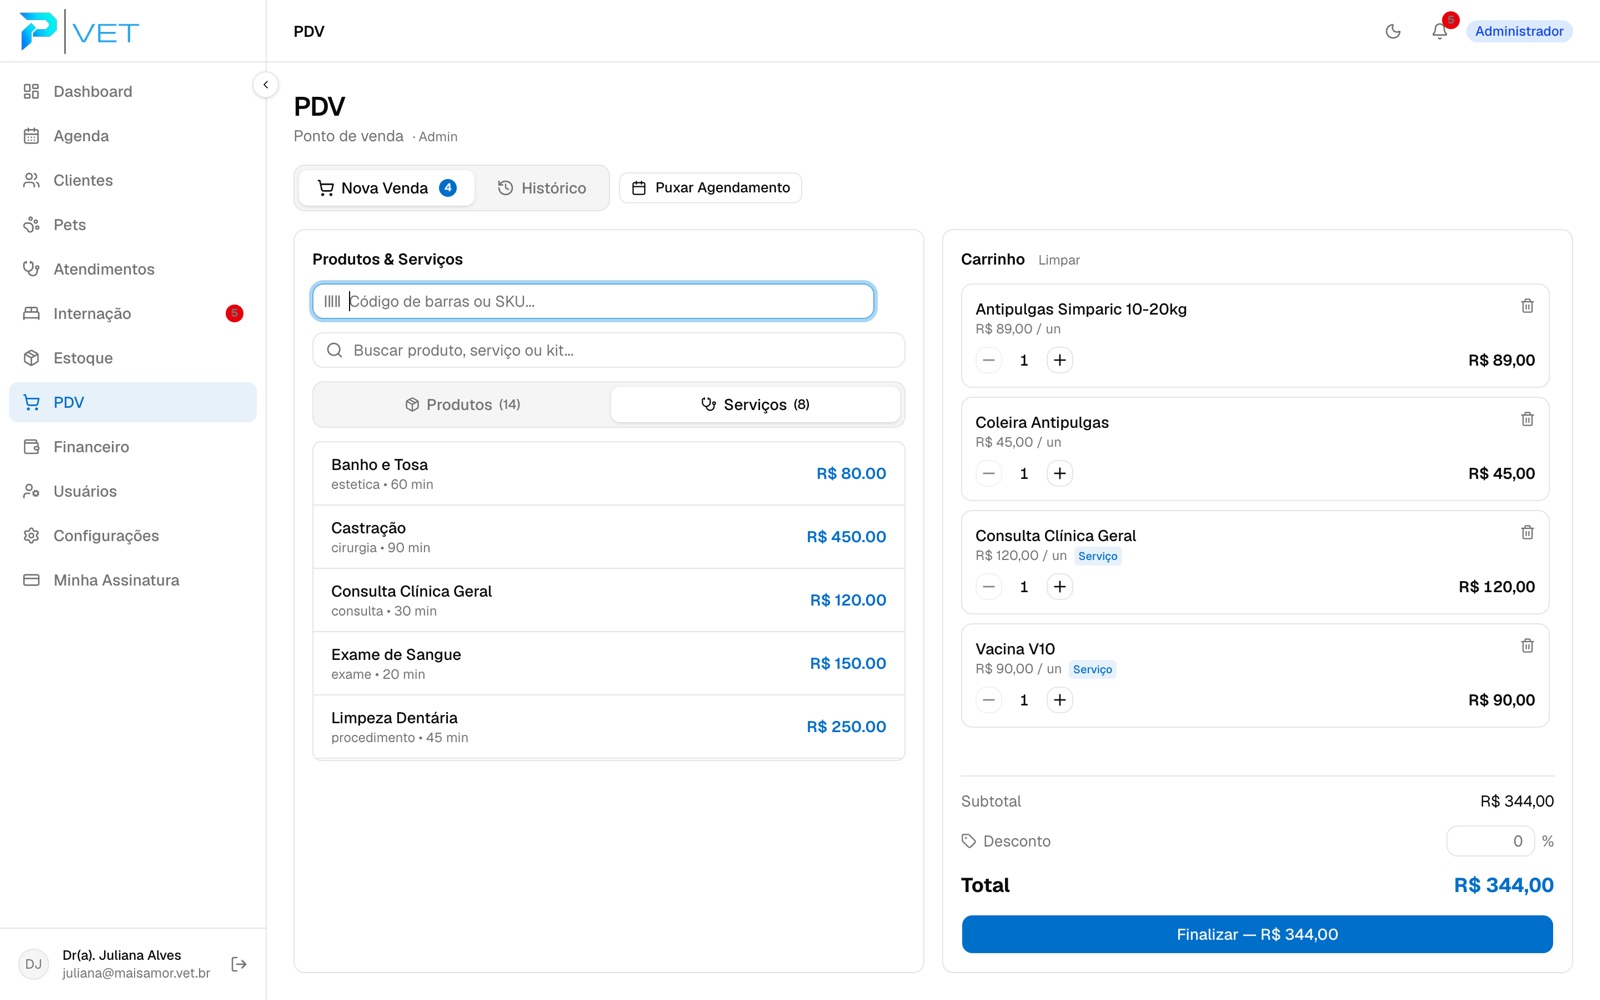Image resolution: width=1600 pixels, height=1000 pixels.
Task: Add Banho e Tosa service to cart
Action: (x=609, y=474)
